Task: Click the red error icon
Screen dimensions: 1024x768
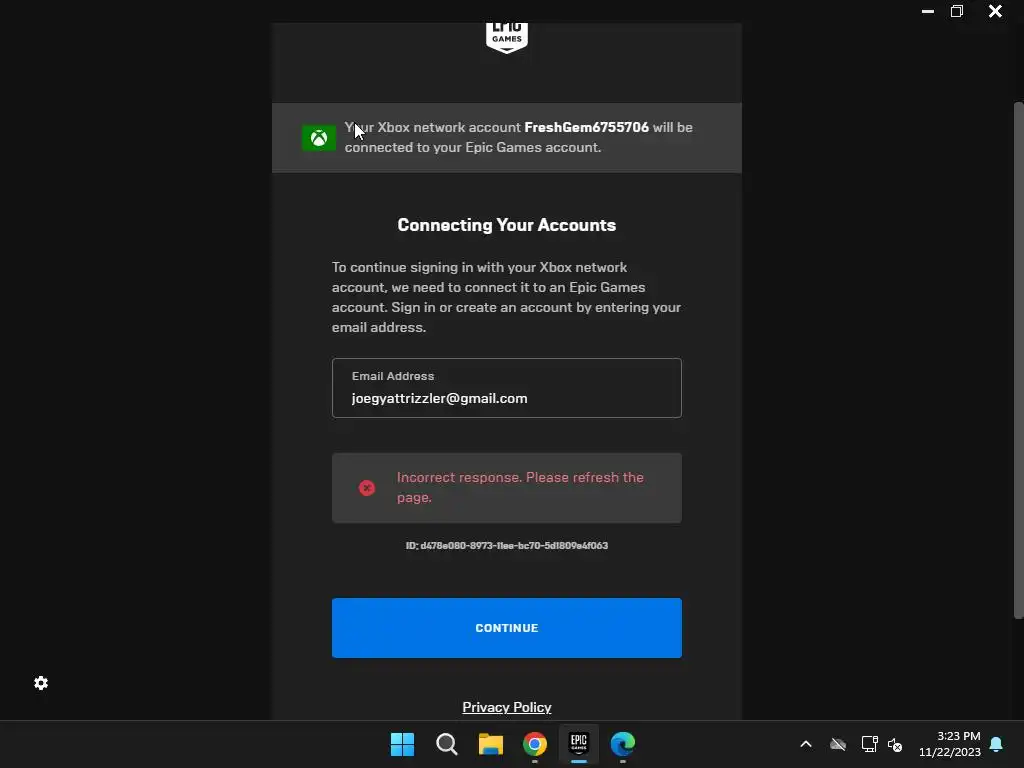Action: (367, 488)
